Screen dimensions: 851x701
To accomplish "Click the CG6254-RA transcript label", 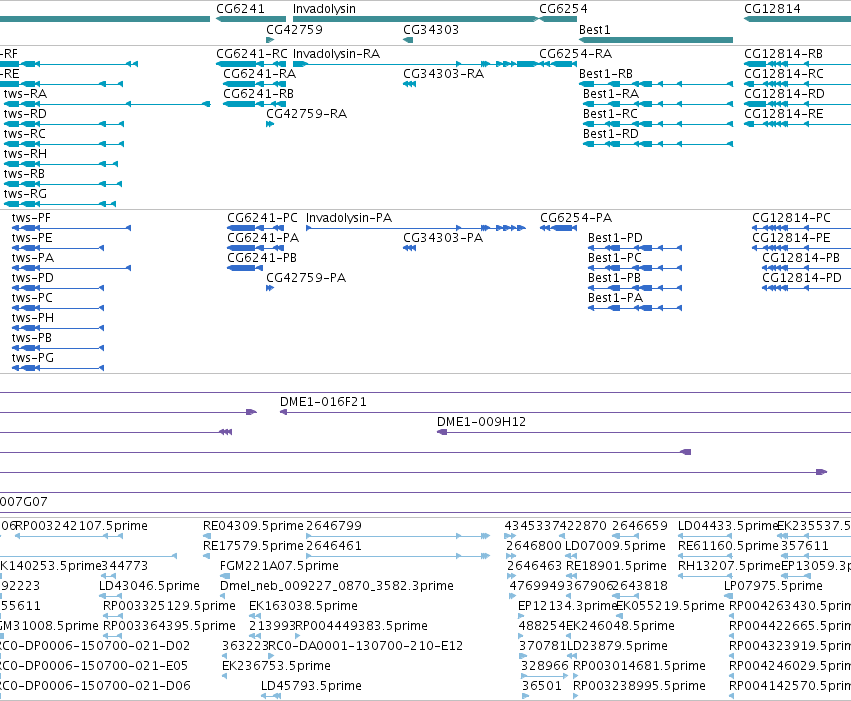I will tap(575, 54).
